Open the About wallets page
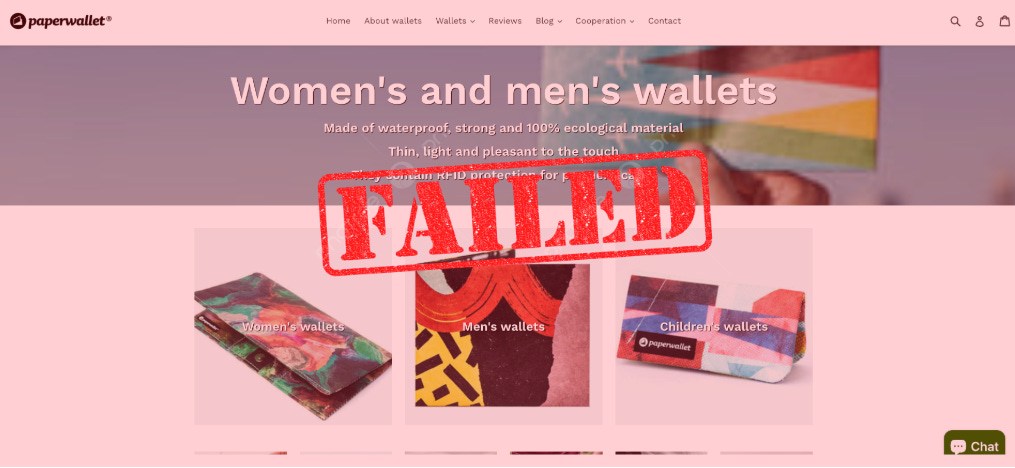The height and width of the screenshot is (468, 1015). 393,21
